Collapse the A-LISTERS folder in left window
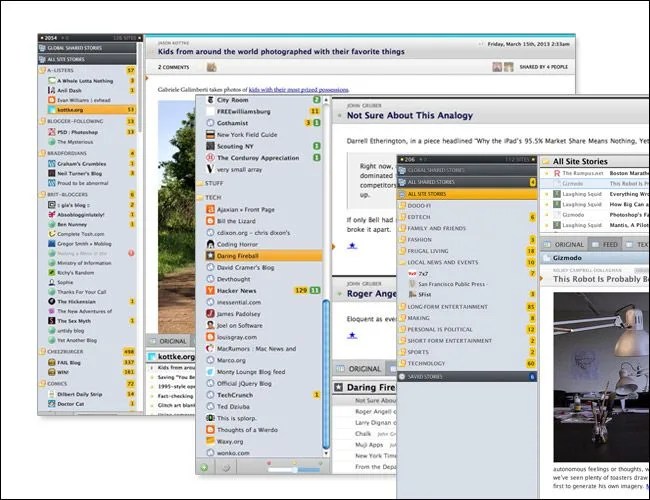This screenshot has height=500, width=650. point(42,70)
